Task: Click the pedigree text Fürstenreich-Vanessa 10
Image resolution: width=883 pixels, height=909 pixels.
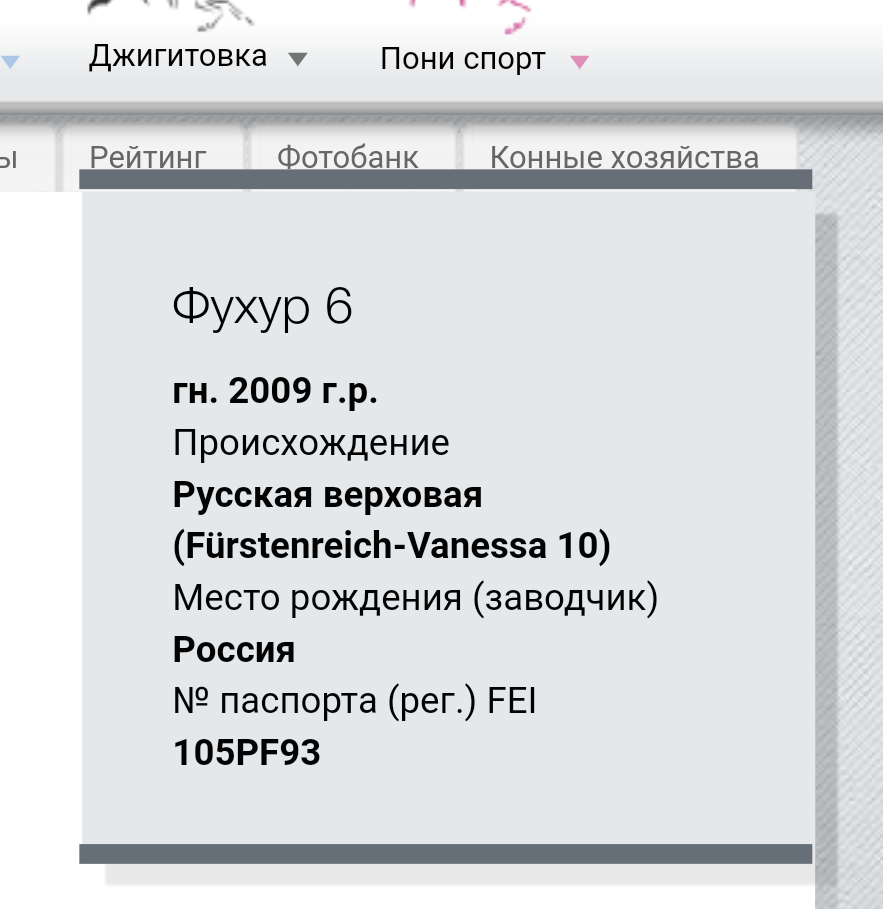Action: click(391, 546)
